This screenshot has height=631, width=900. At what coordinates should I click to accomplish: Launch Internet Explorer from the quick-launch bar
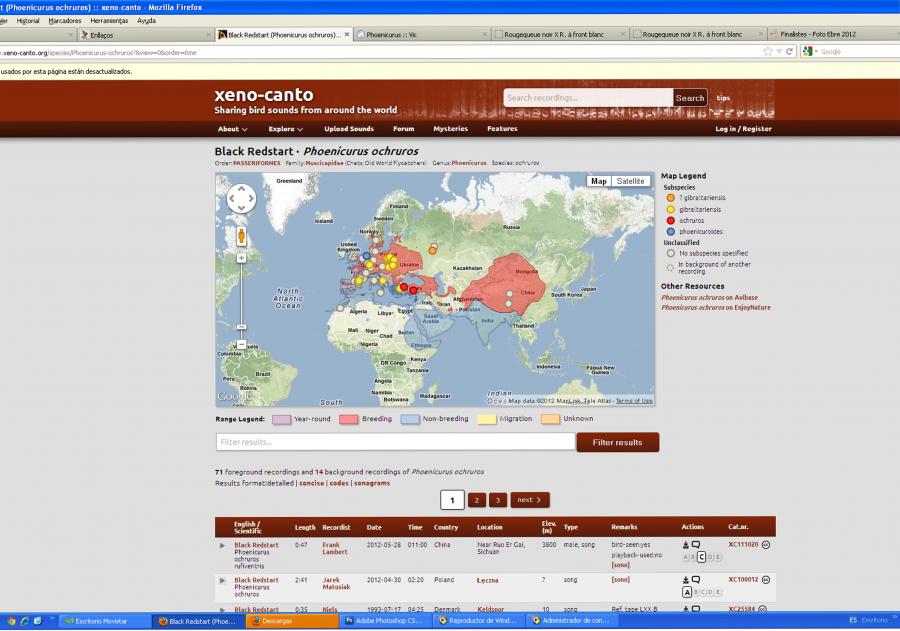25,621
